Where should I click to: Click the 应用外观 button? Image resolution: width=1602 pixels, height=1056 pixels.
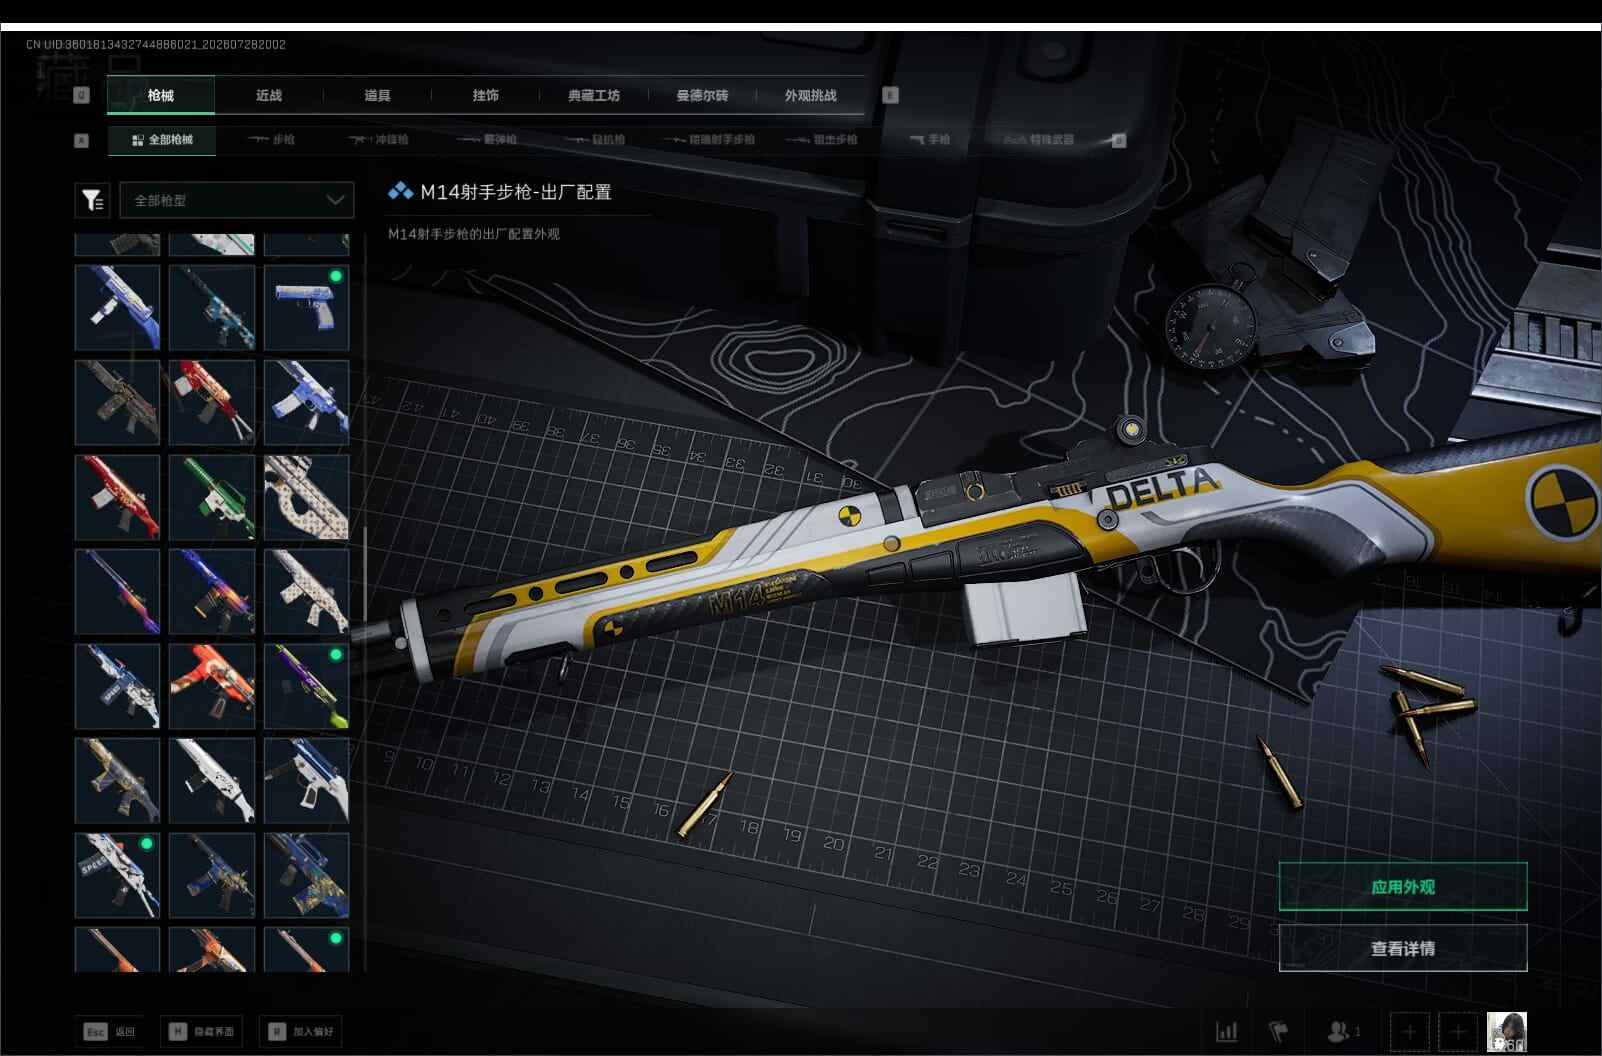pos(1403,887)
